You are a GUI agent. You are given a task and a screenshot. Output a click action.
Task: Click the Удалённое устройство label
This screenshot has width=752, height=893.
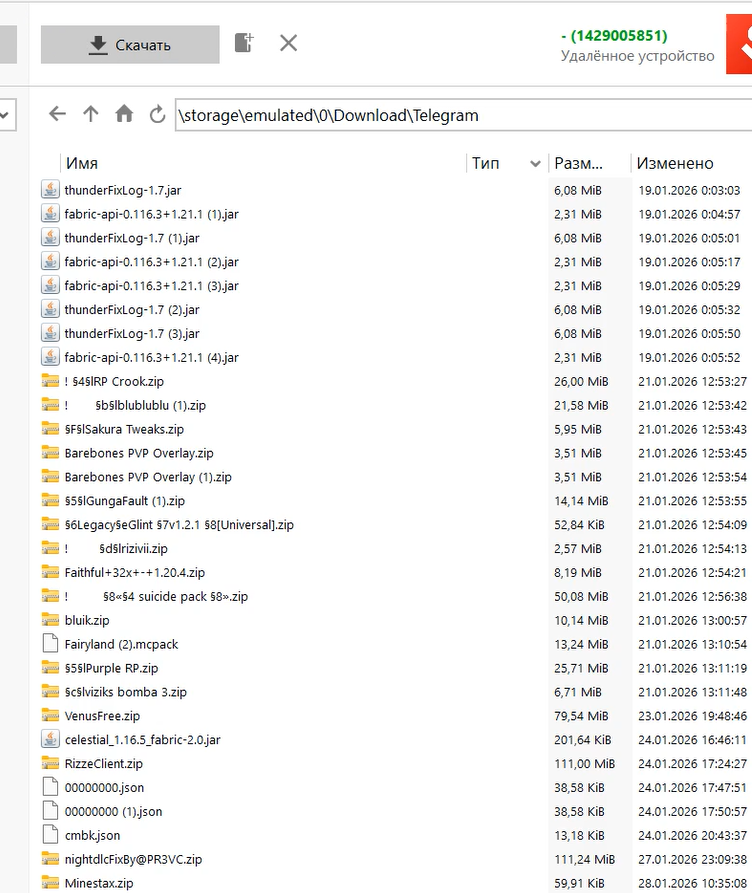(637, 56)
